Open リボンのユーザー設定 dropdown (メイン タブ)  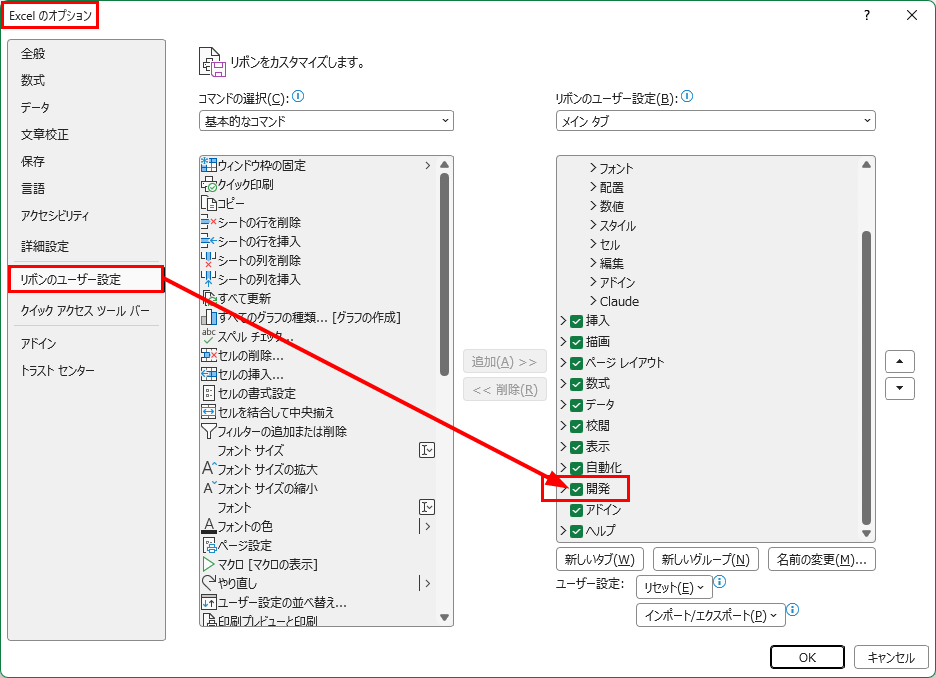coord(715,121)
